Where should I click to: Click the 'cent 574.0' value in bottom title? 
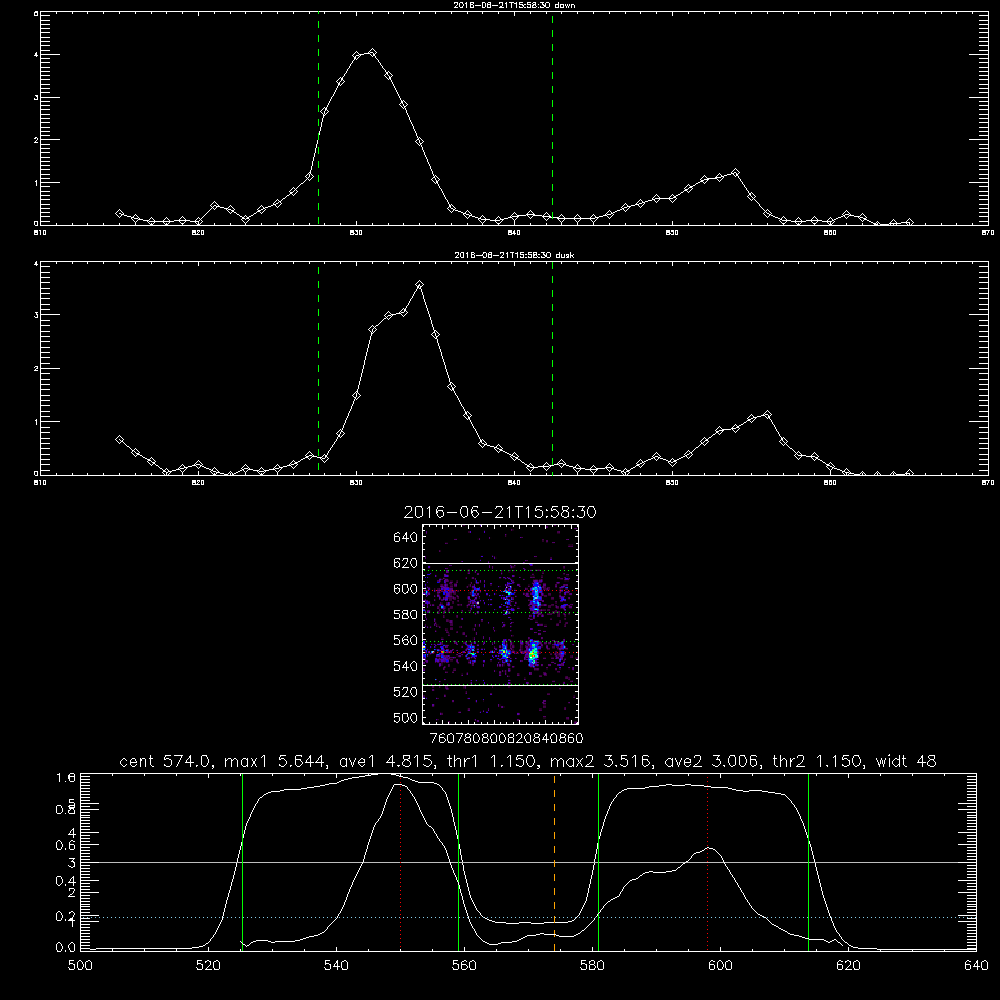tap(168, 761)
